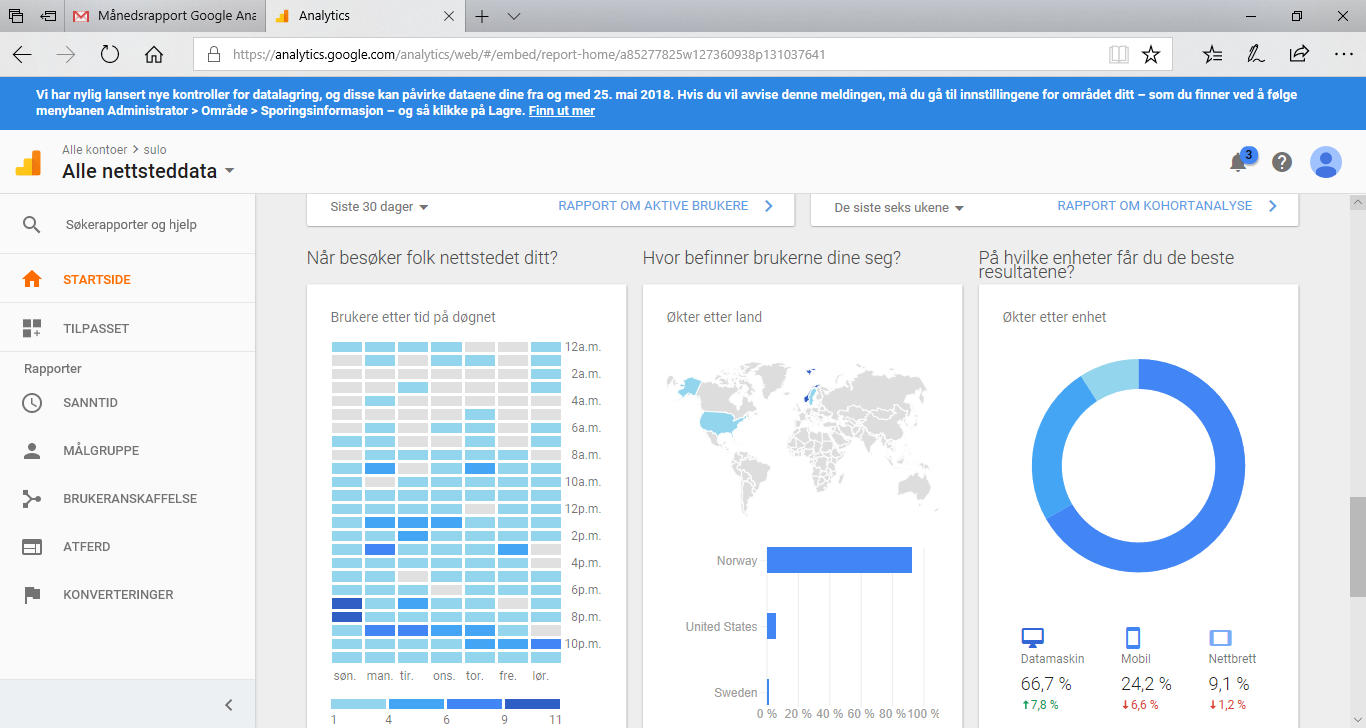Click the Norway bar in country chart
This screenshot has height=728, width=1366.
(839, 560)
